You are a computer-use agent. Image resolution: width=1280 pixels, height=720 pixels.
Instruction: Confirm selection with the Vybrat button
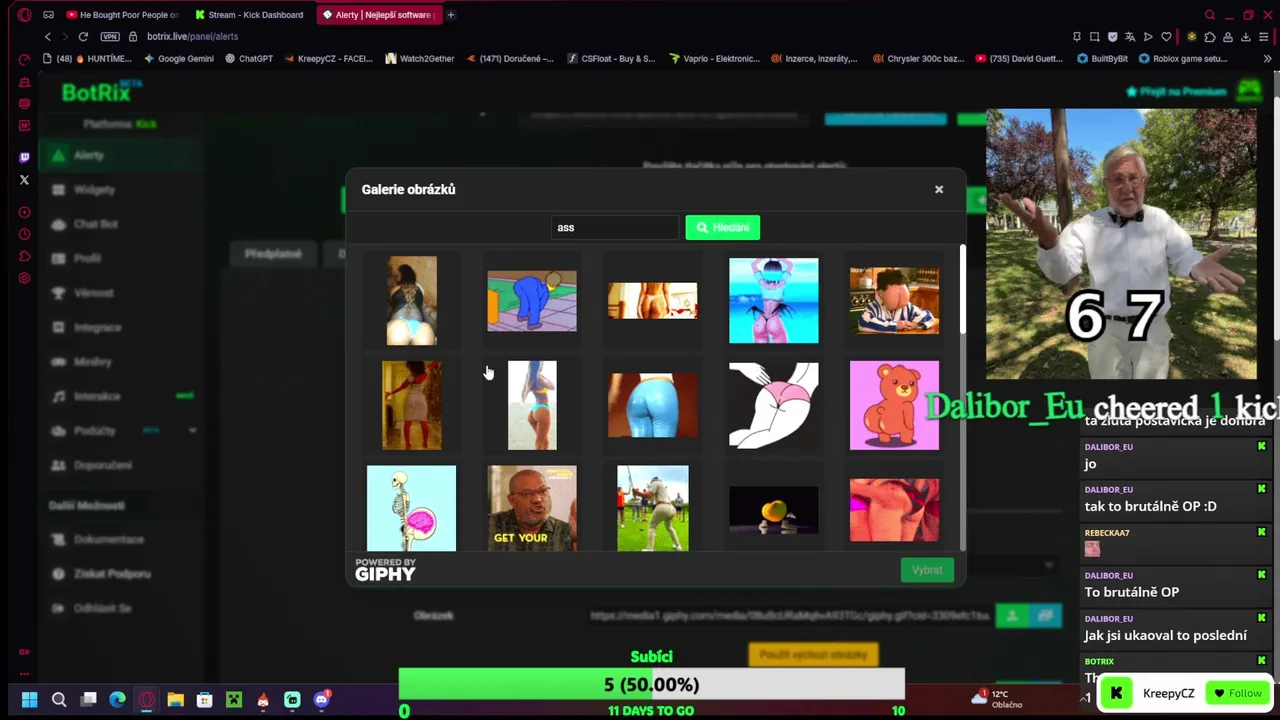[x=927, y=570]
